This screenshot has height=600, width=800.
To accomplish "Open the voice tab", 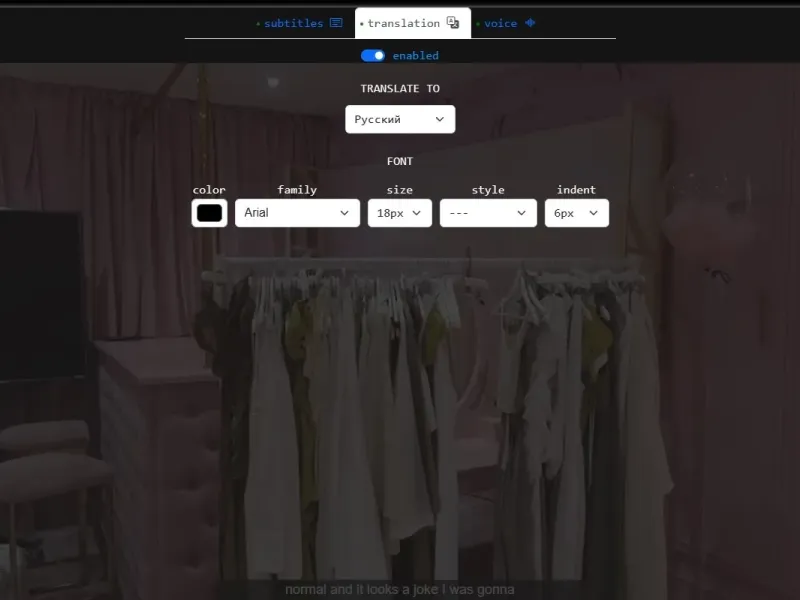I will click(x=505, y=23).
